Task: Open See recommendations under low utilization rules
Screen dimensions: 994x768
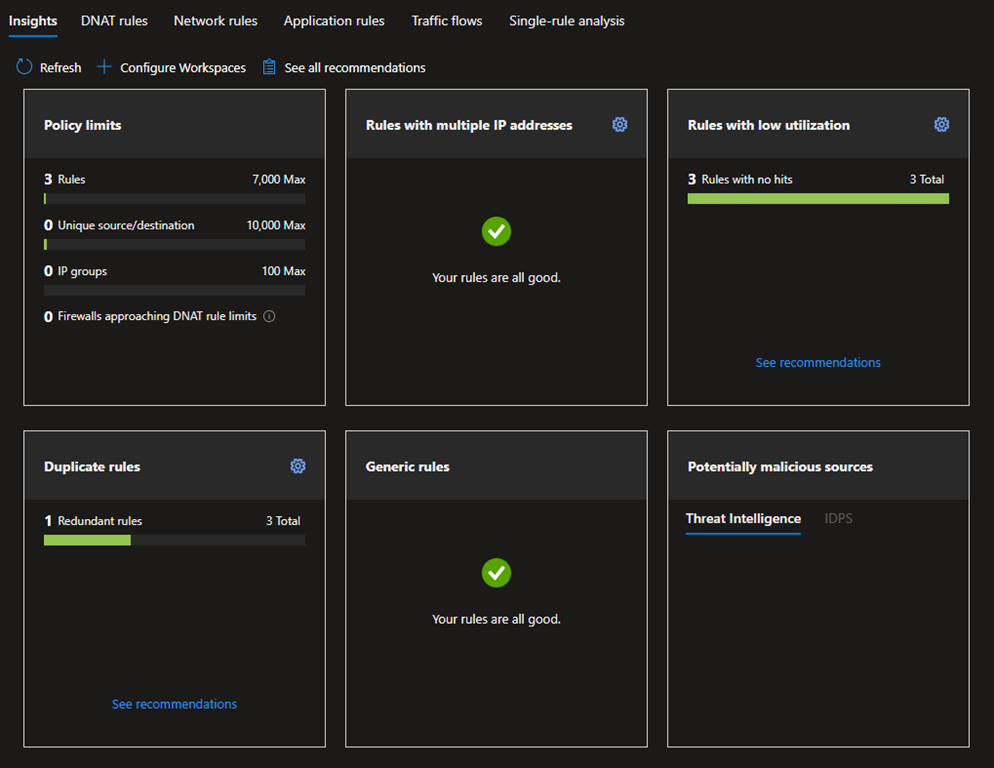Action: pyautogui.click(x=818, y=363)
